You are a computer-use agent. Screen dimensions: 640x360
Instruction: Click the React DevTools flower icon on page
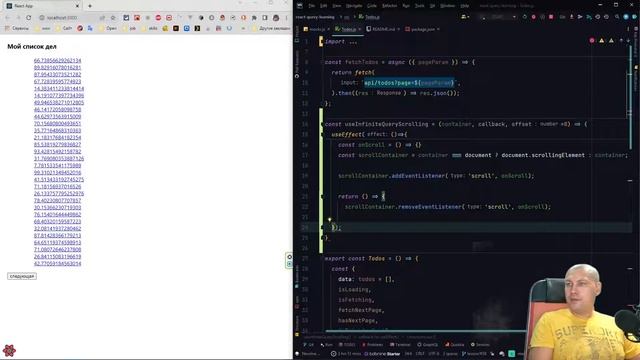coord(9,350)
